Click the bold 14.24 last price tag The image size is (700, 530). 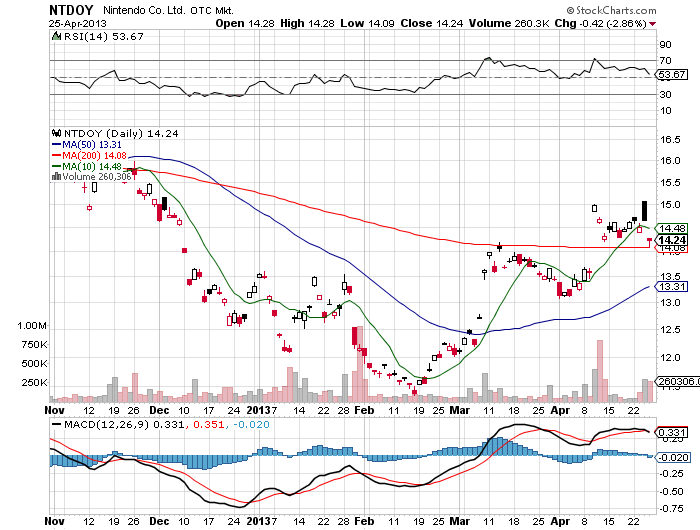tap(672, 240)
